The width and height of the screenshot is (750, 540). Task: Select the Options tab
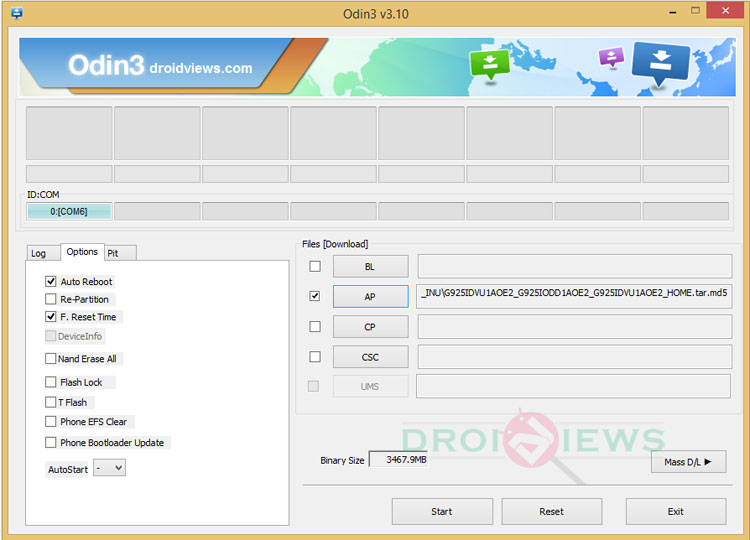[x=82, y=252]
